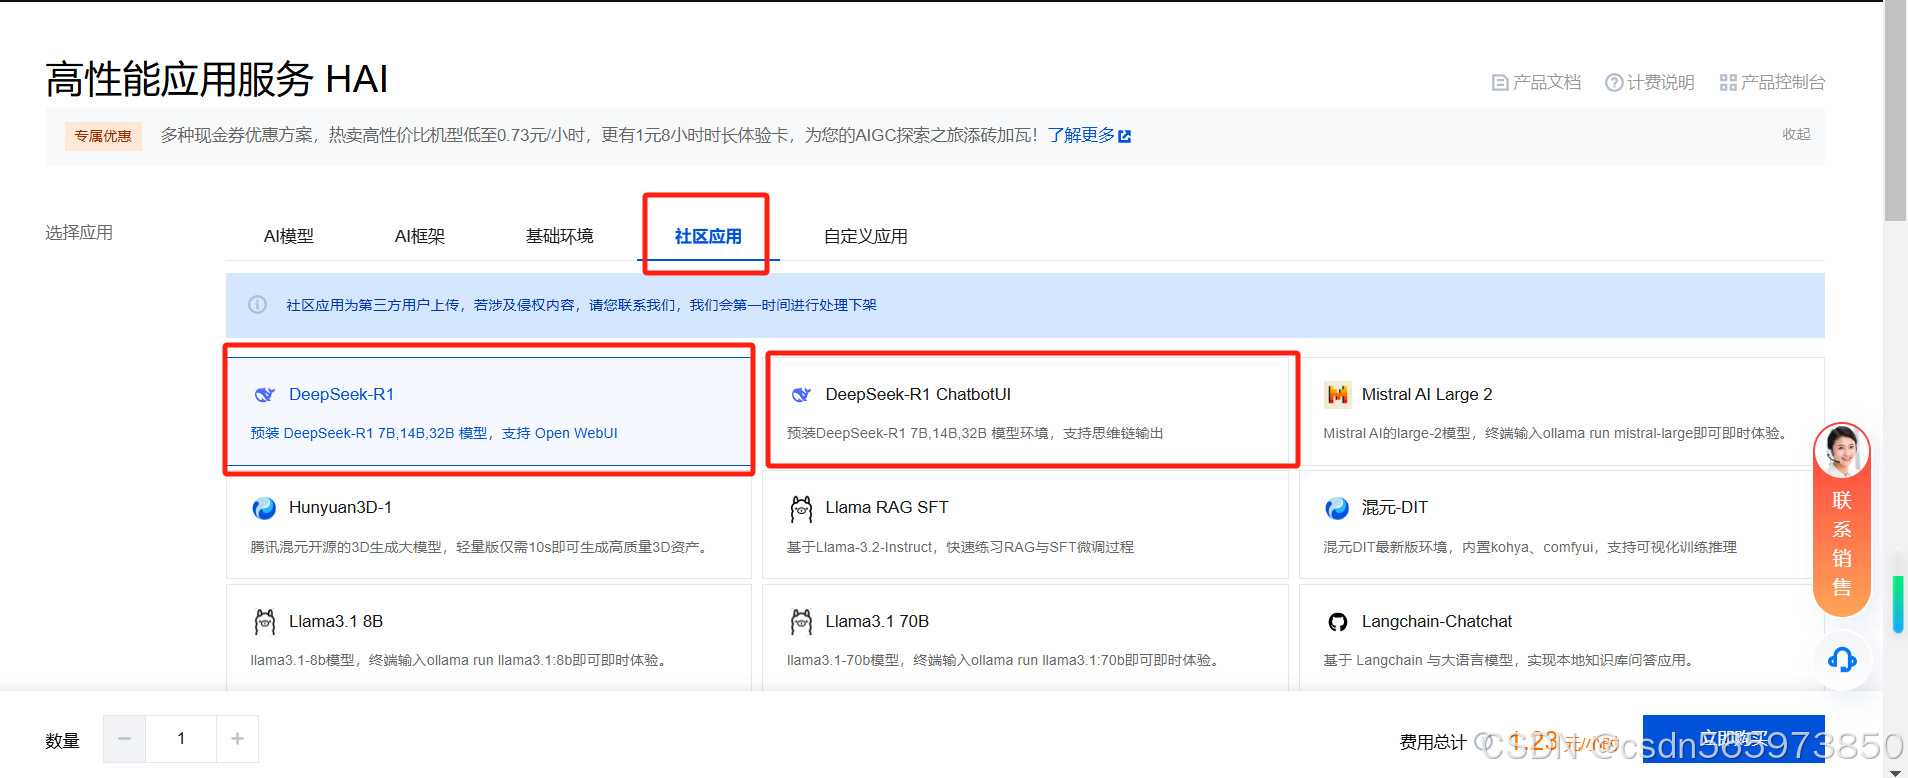The height and width of the screenshot is (778, 1908).
Task: Click the Llama RAG SFT llama icon
Action: 801,509
